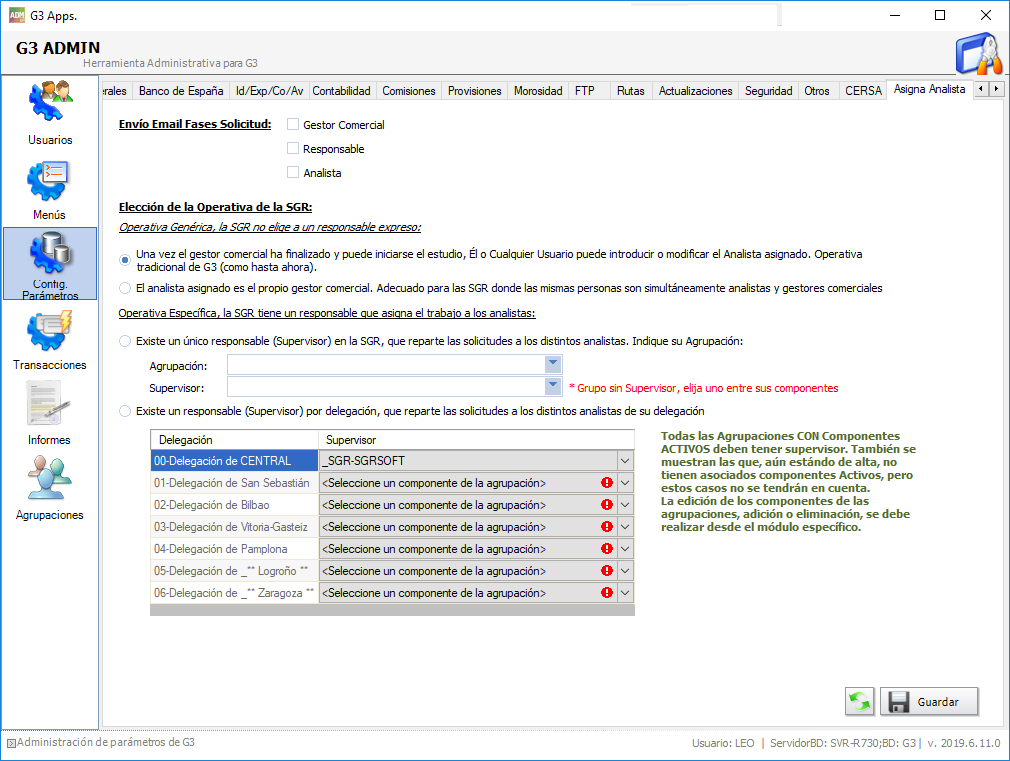Image resolution: width=1010 pixels, height=761 pixels.
Task: Enable the Gestor Comercial email checkbox
Action: 293,124
